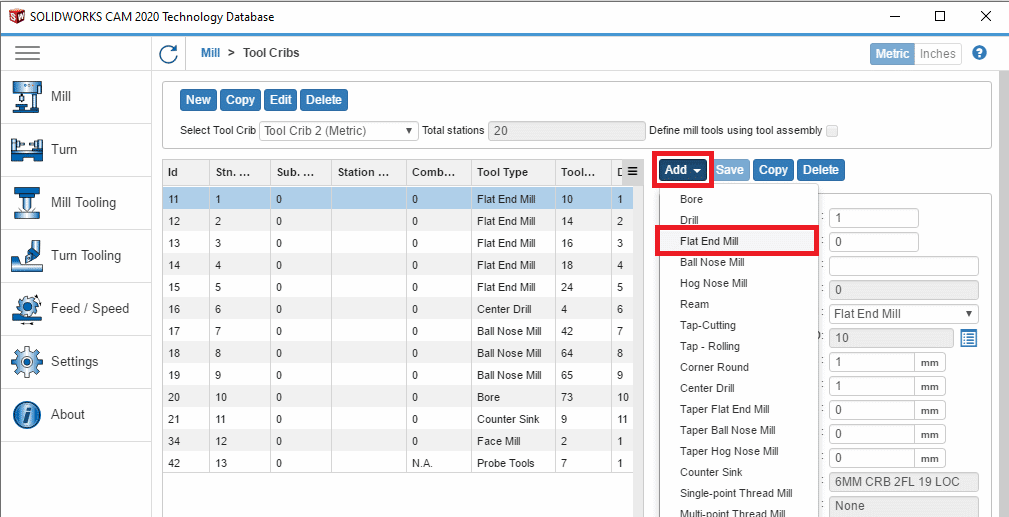This screenshot has width=1009, height=517.
Task: Select Ball Nose Mill row Id 18
Action: [x=398, y=353]
